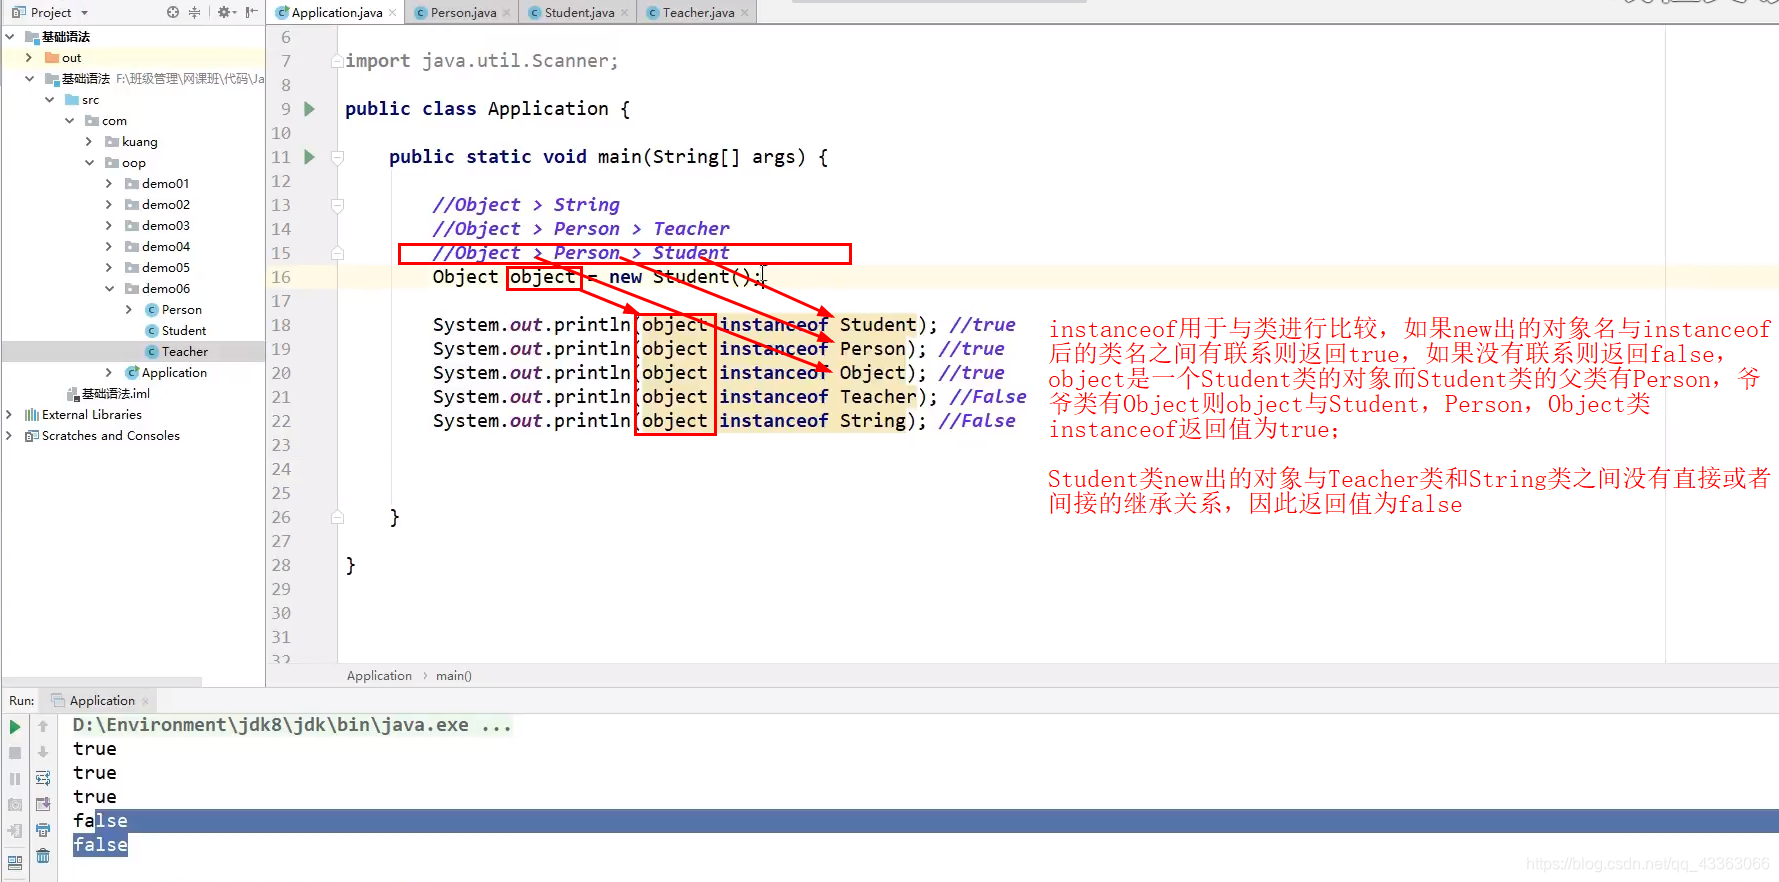
Task: Click Up the Stack Trace arrow
Action: (x=43, y=727)
